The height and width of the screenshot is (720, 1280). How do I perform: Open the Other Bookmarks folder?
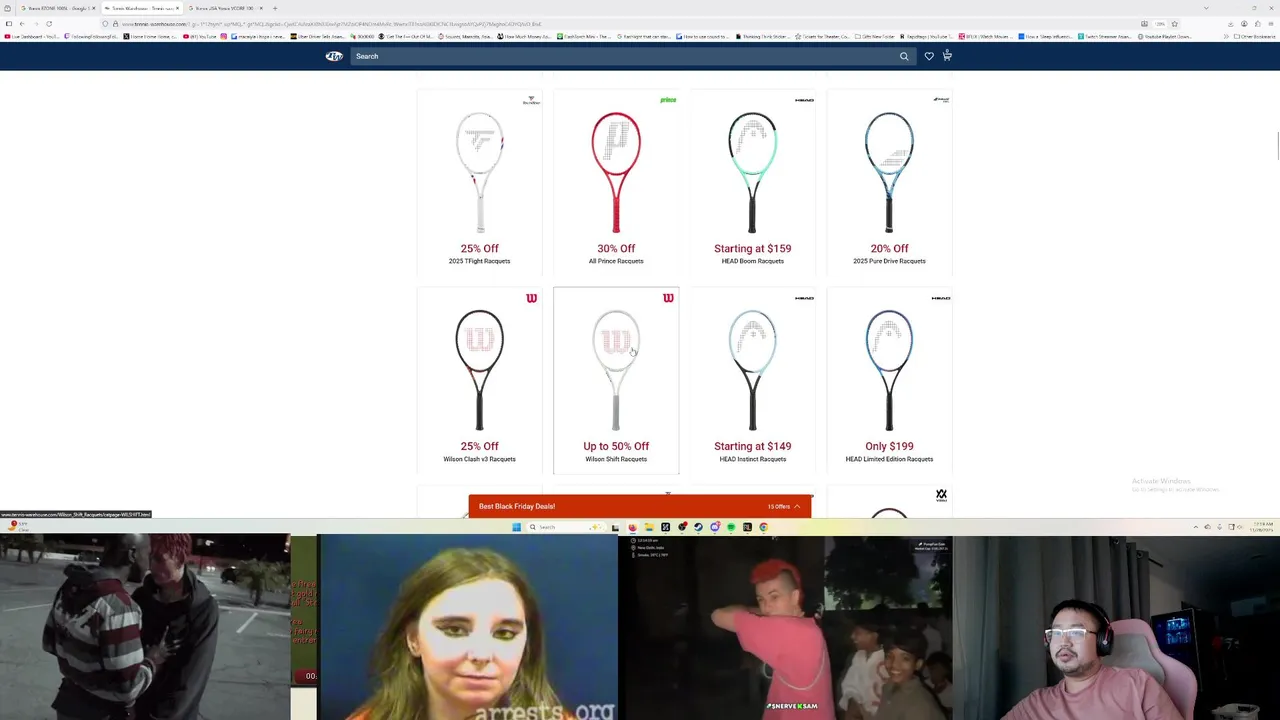[x=1255, y=37]
